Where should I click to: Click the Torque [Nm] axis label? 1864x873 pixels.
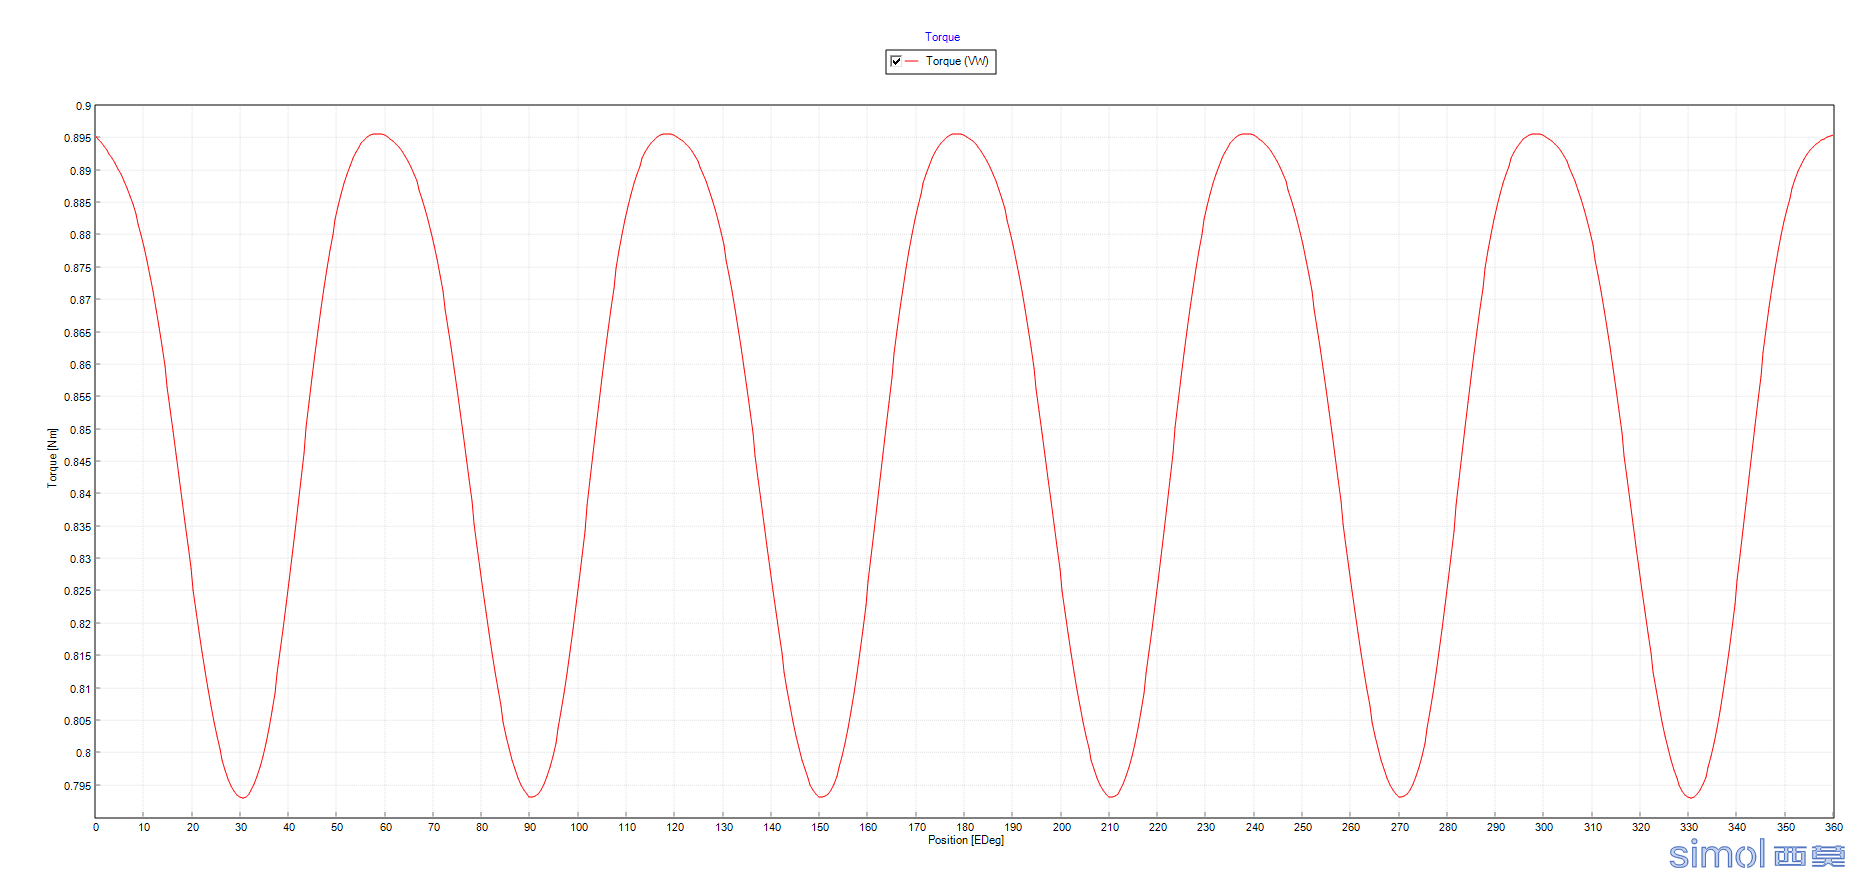point(52,457)
